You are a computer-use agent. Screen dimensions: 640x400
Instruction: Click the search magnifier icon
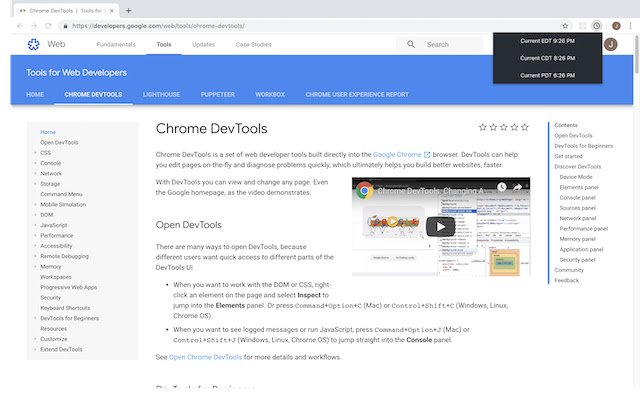click(411, 44)
